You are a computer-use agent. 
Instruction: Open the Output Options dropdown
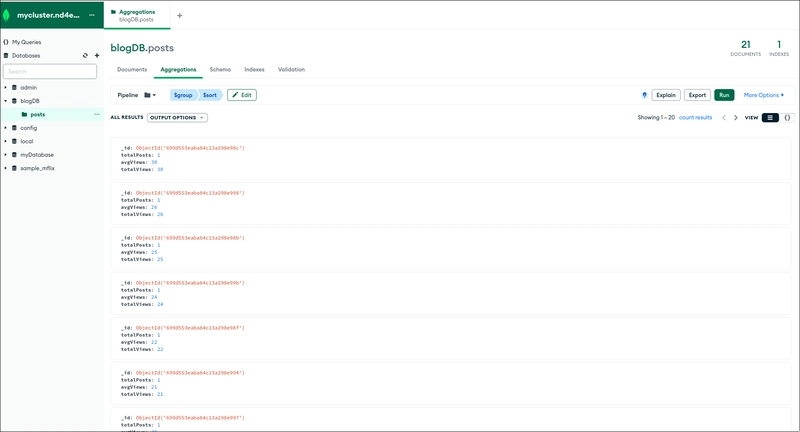coord(177,118)
